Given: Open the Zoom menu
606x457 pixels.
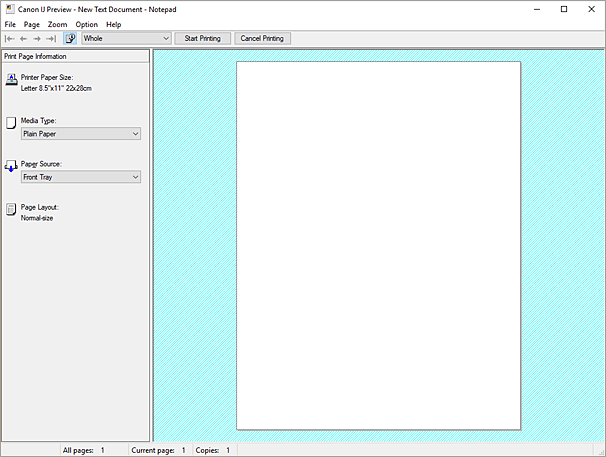Looking at the screenshot, I should [x=57, y=24].
